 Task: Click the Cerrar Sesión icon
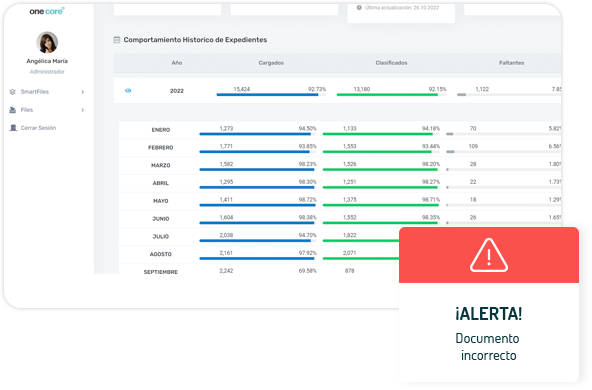click(x=13, y=128)
